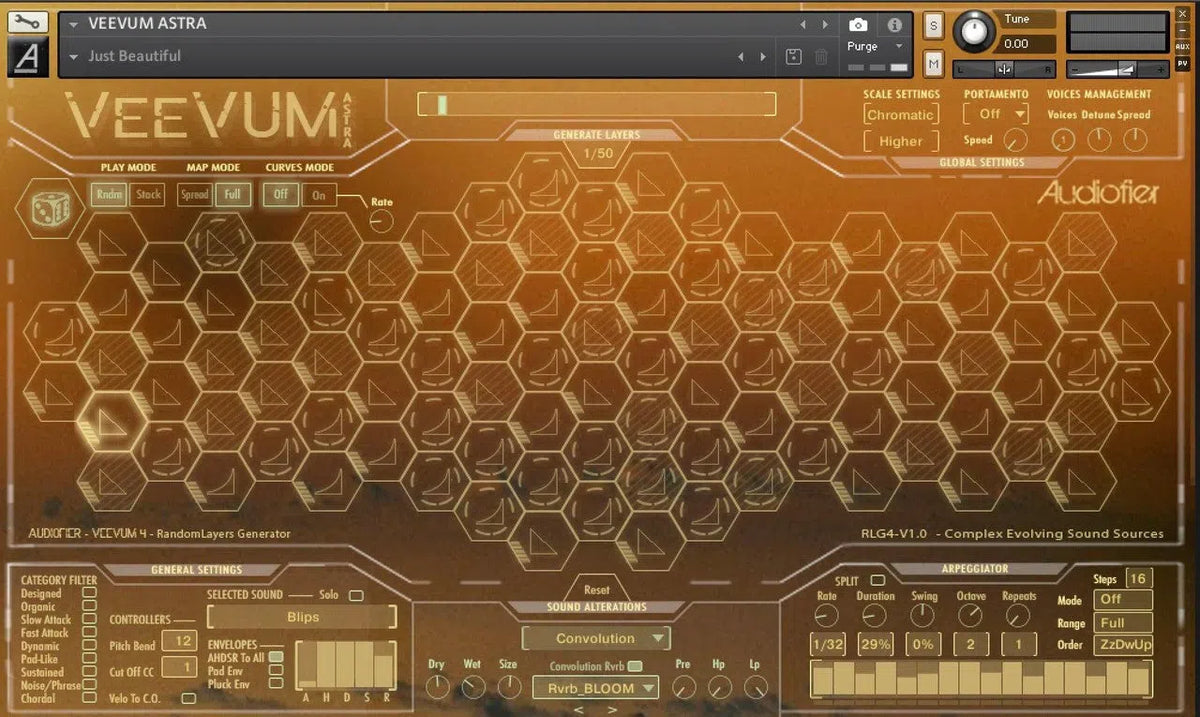Click the Portamento Speed knob
Screen dimensions: 1200x717
(x=1018, y=141)
